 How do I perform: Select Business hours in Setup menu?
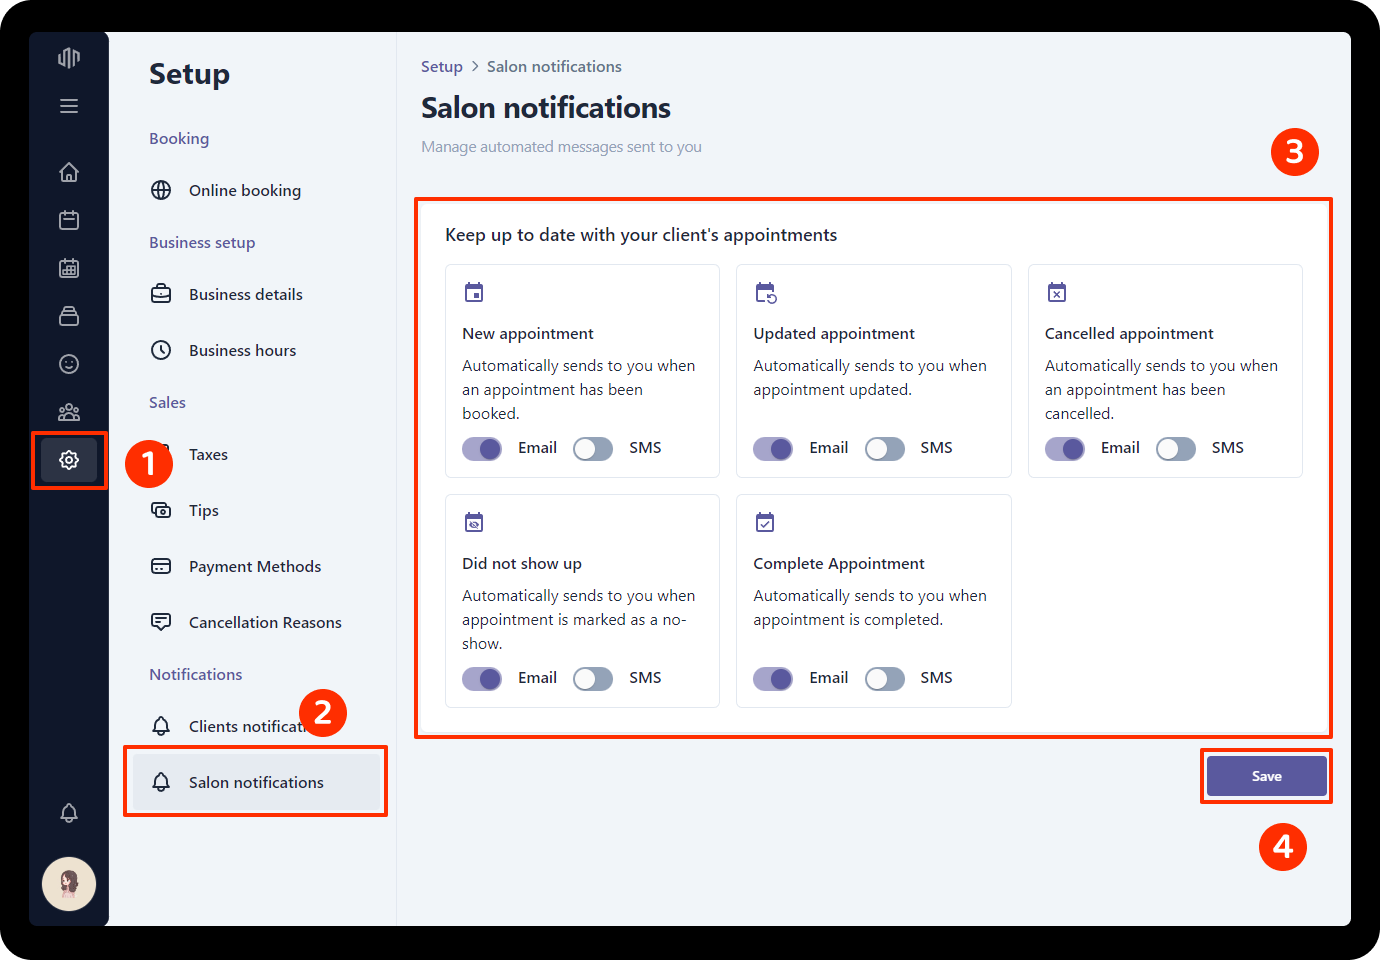(x=242, y=350)
